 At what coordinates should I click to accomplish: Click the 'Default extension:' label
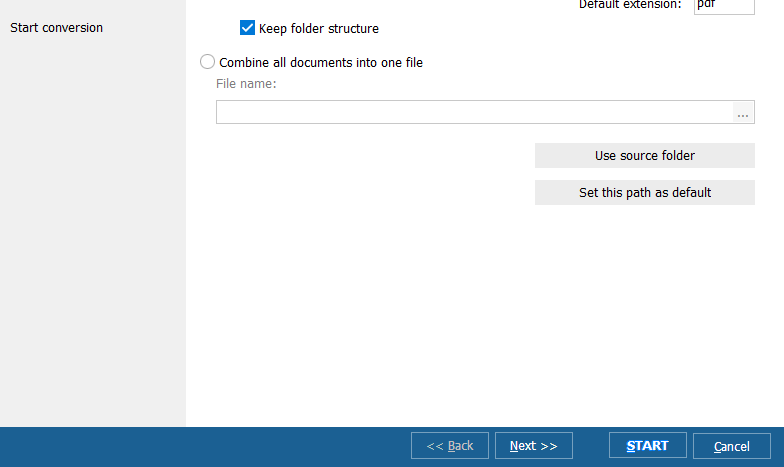(x=630, y=5)
